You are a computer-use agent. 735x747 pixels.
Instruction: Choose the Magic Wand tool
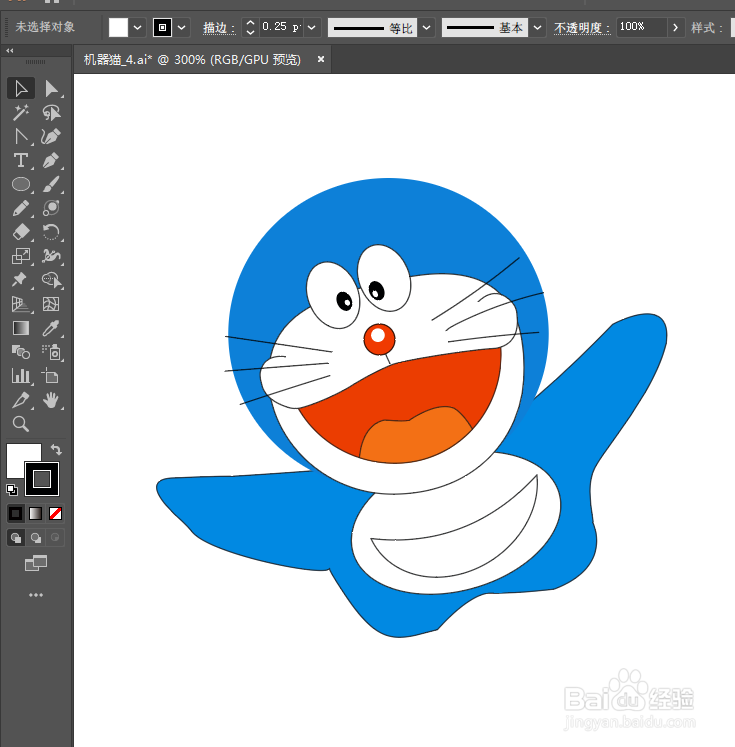coord(21,113)
